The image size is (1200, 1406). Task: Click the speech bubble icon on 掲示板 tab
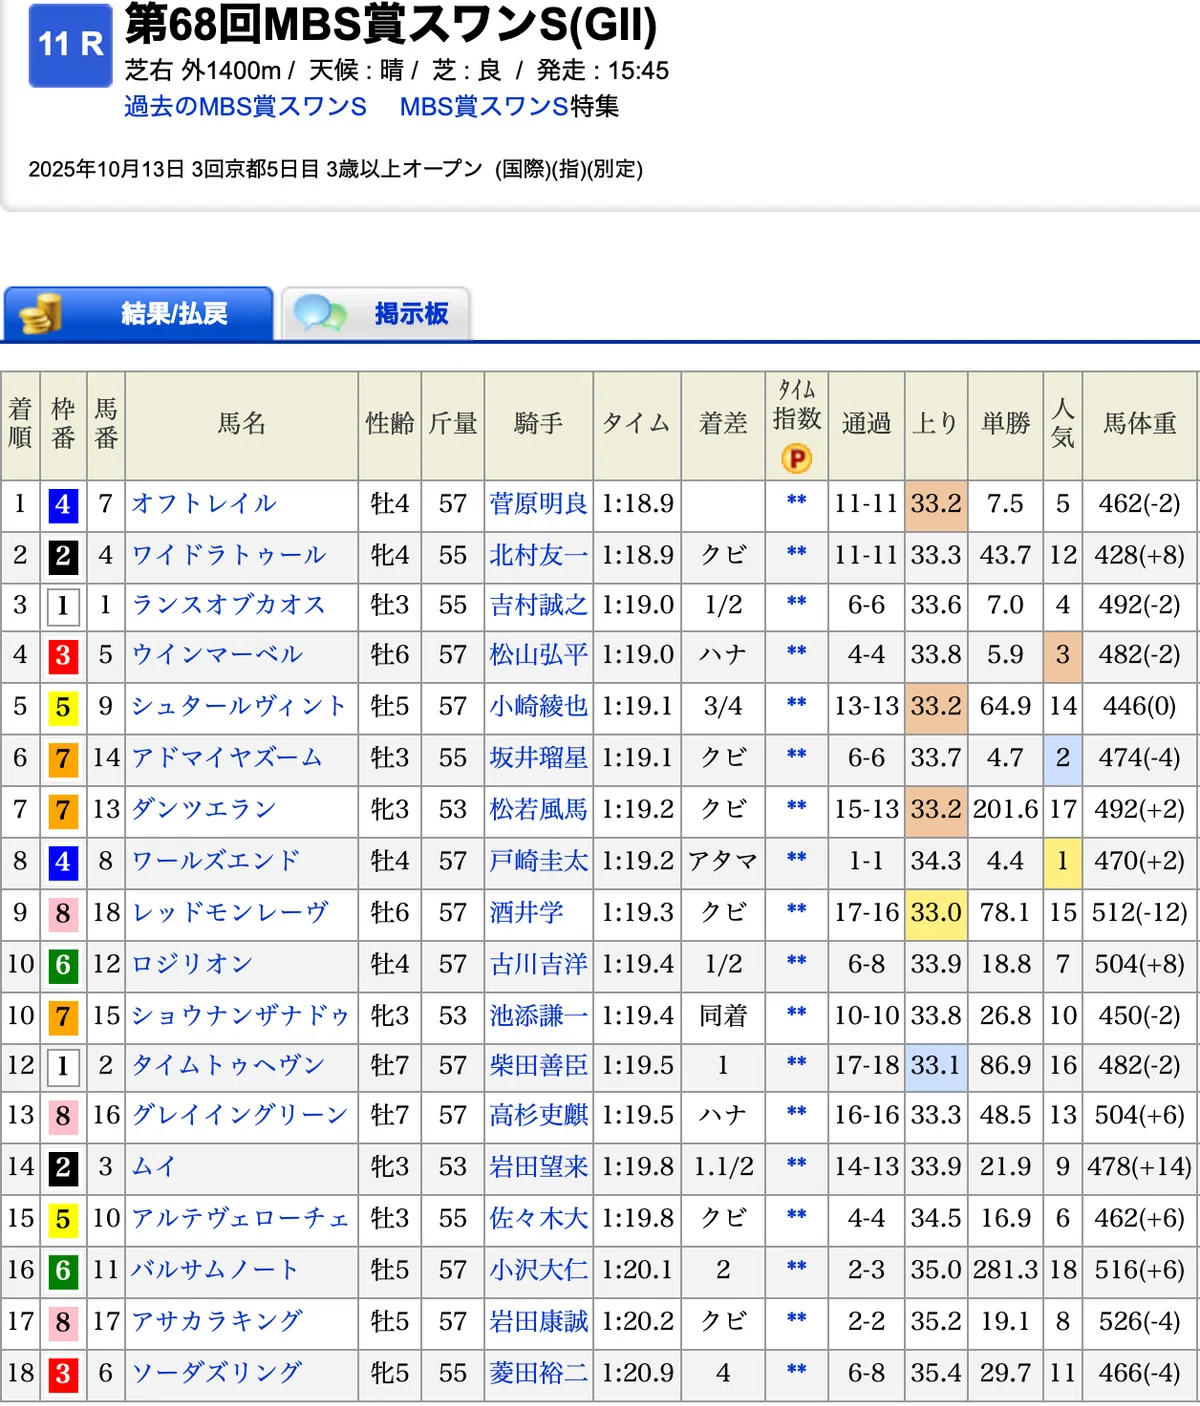pyautogui.click(x=320, y=314)
